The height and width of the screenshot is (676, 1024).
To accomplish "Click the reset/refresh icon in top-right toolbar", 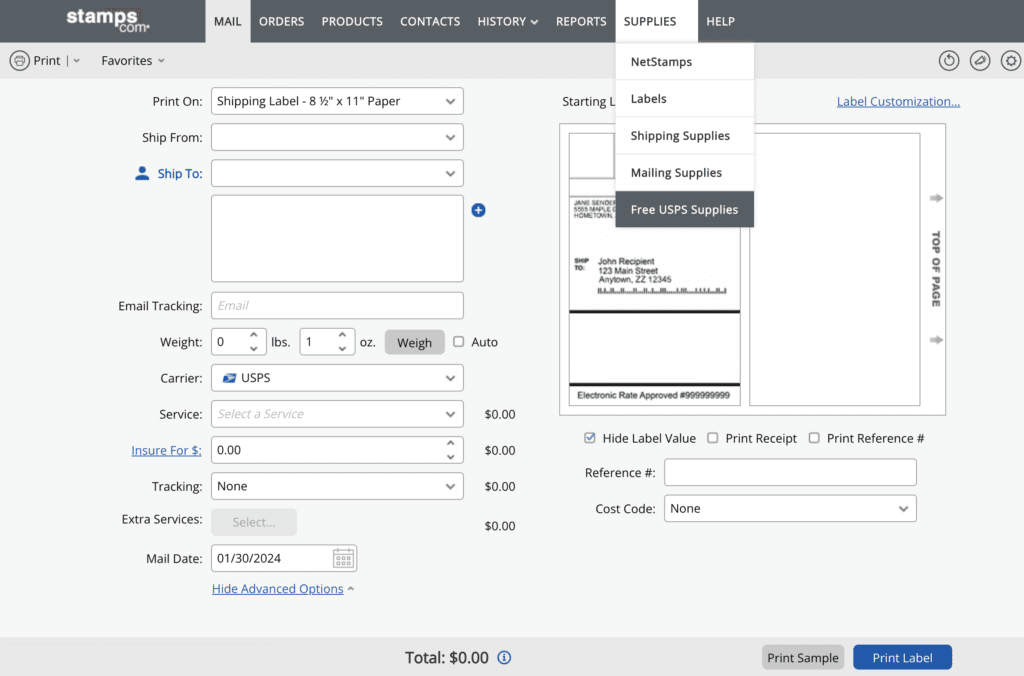I will point(949,61).
